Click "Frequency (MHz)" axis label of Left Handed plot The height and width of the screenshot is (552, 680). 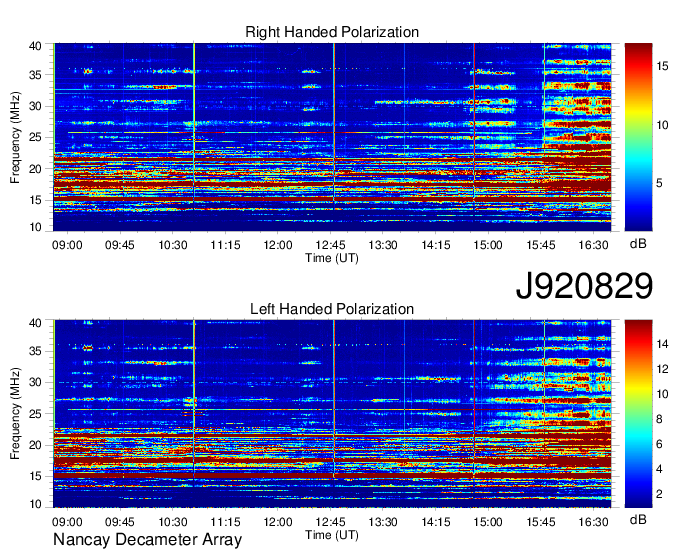15,414
